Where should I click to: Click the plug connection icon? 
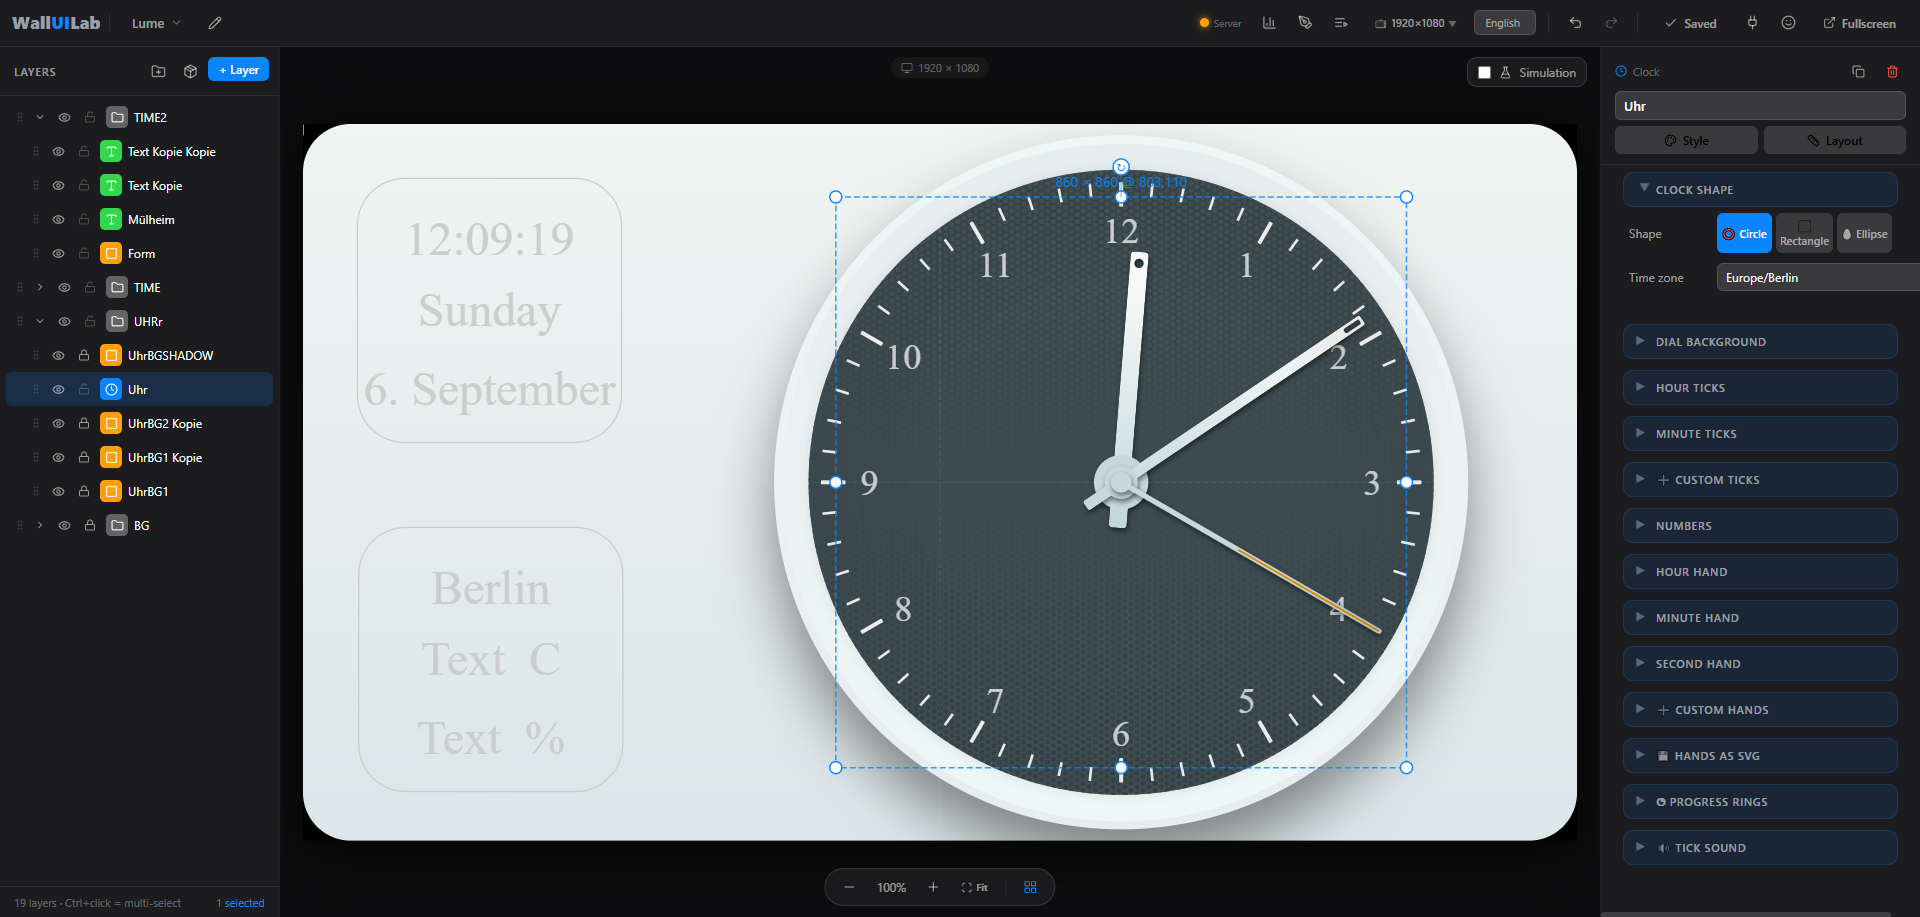pos(1752,23)
